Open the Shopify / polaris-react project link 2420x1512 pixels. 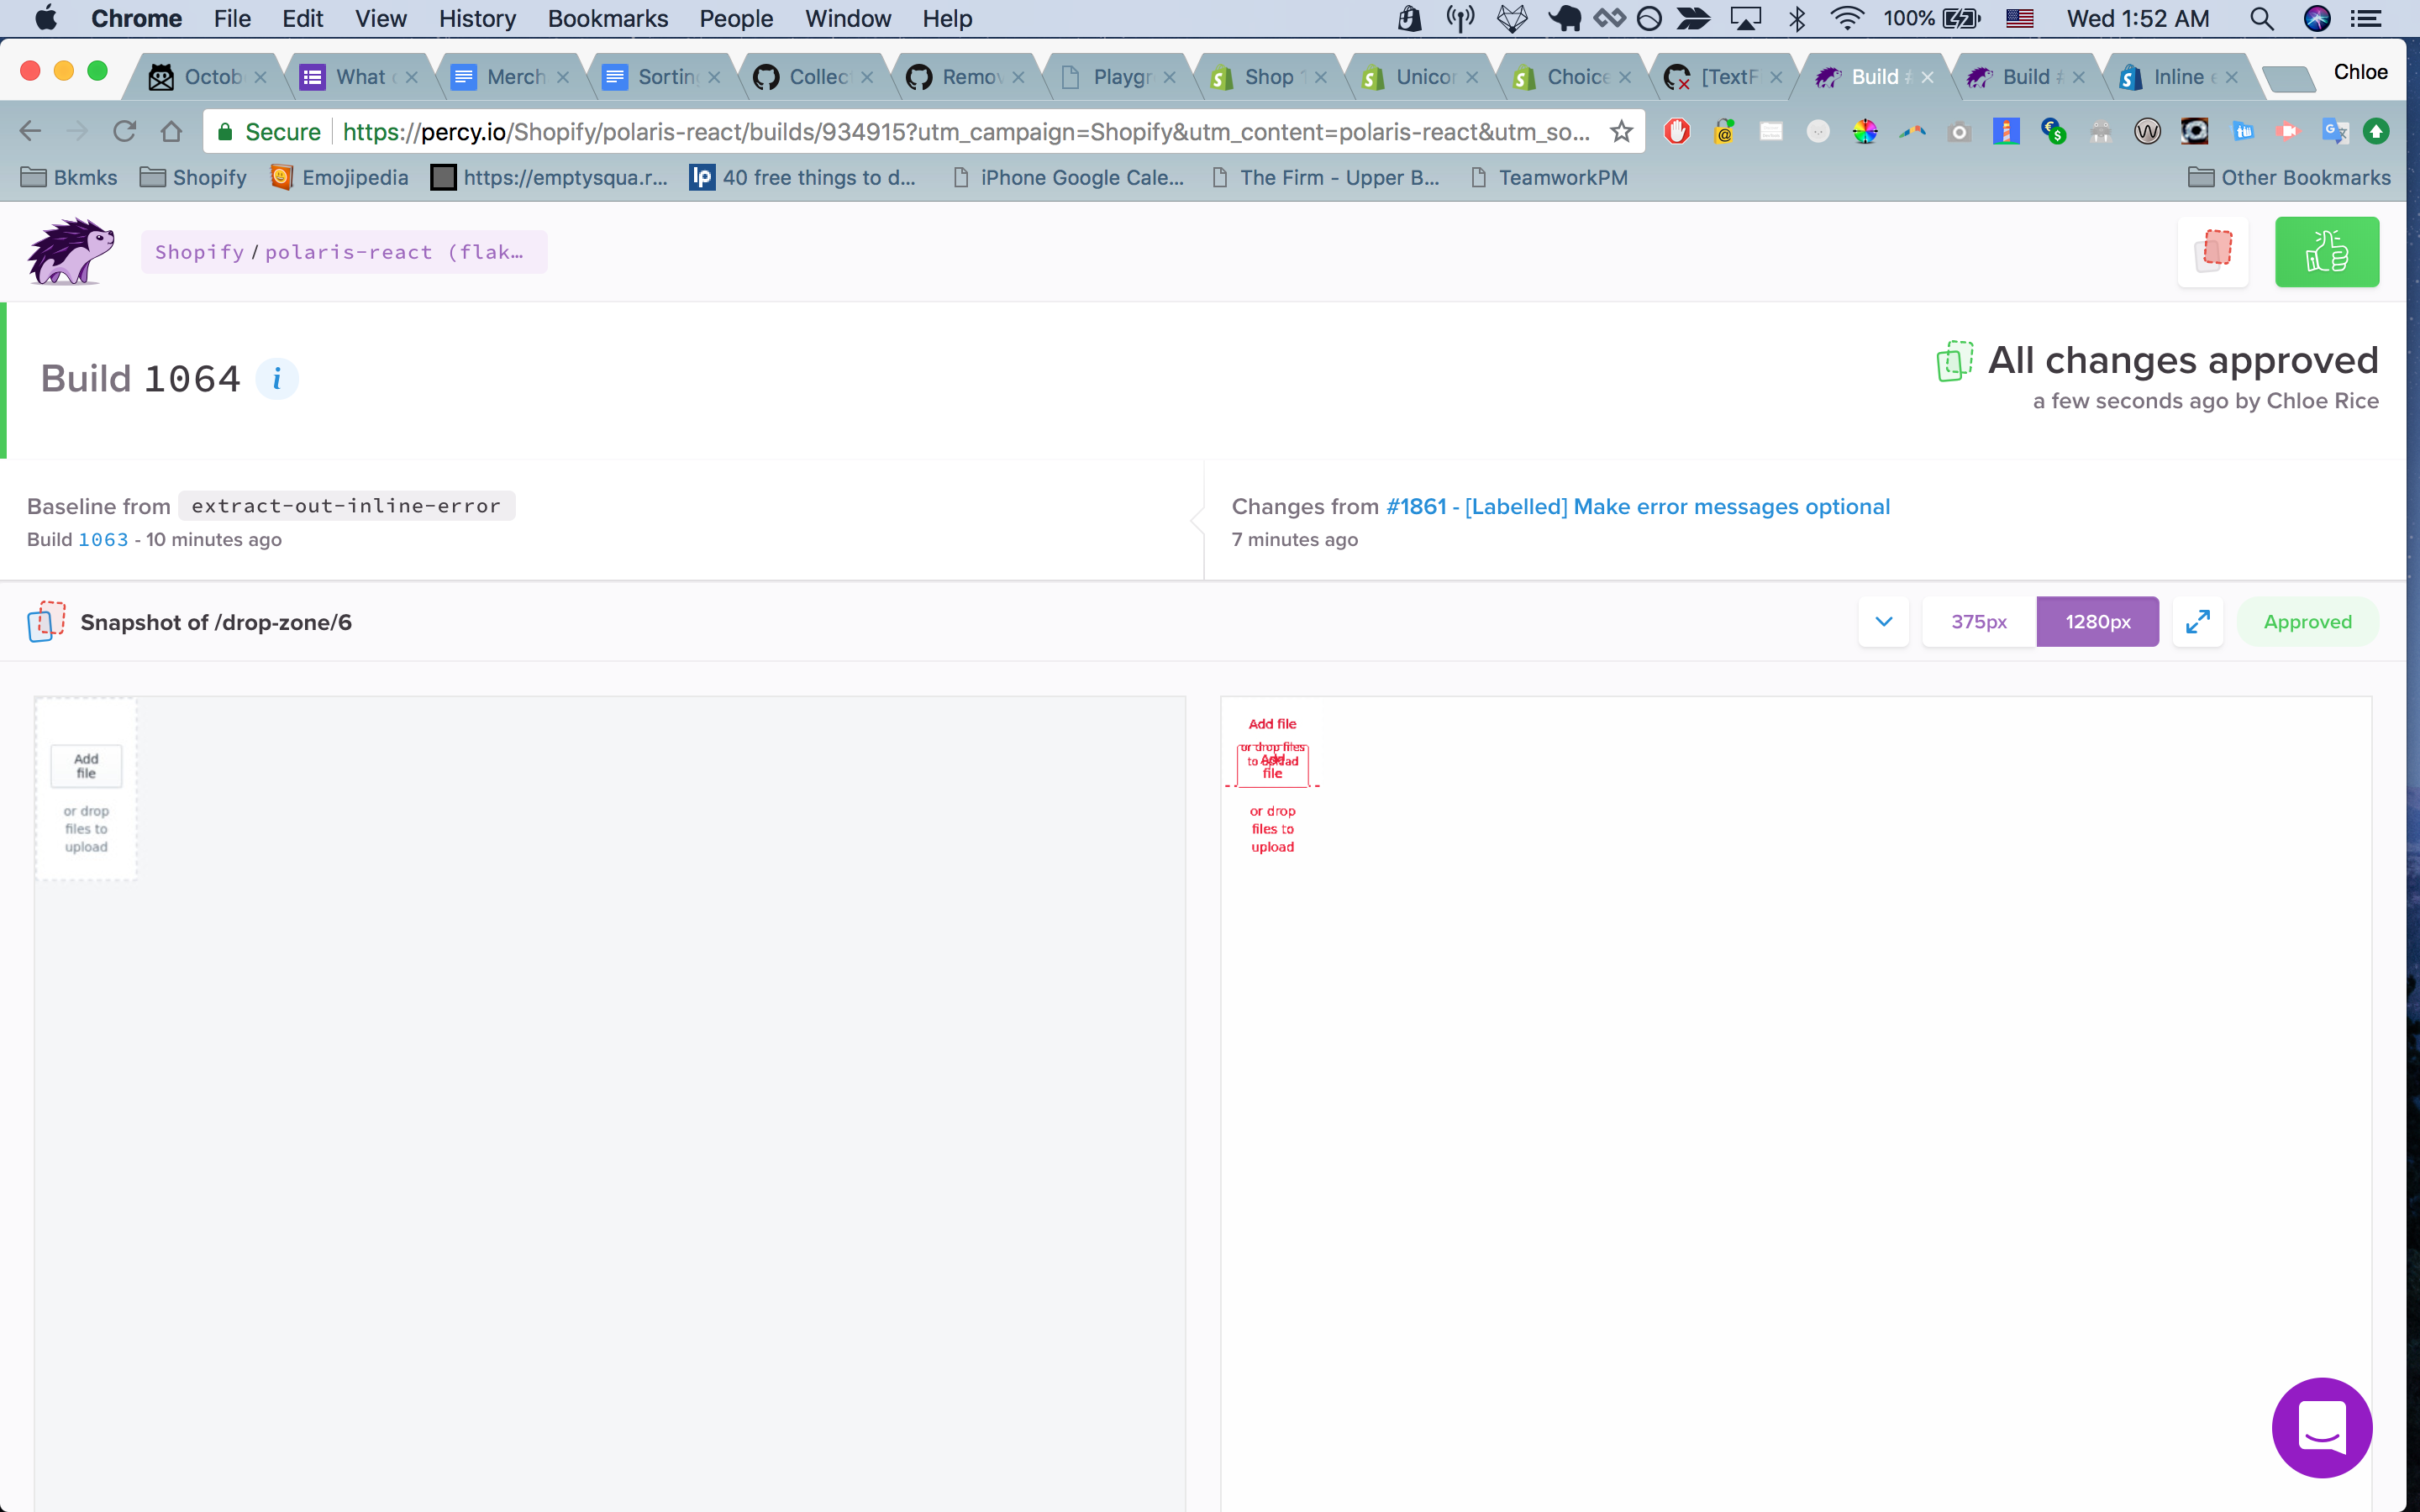pyautogui.click(x=344, y=252)
